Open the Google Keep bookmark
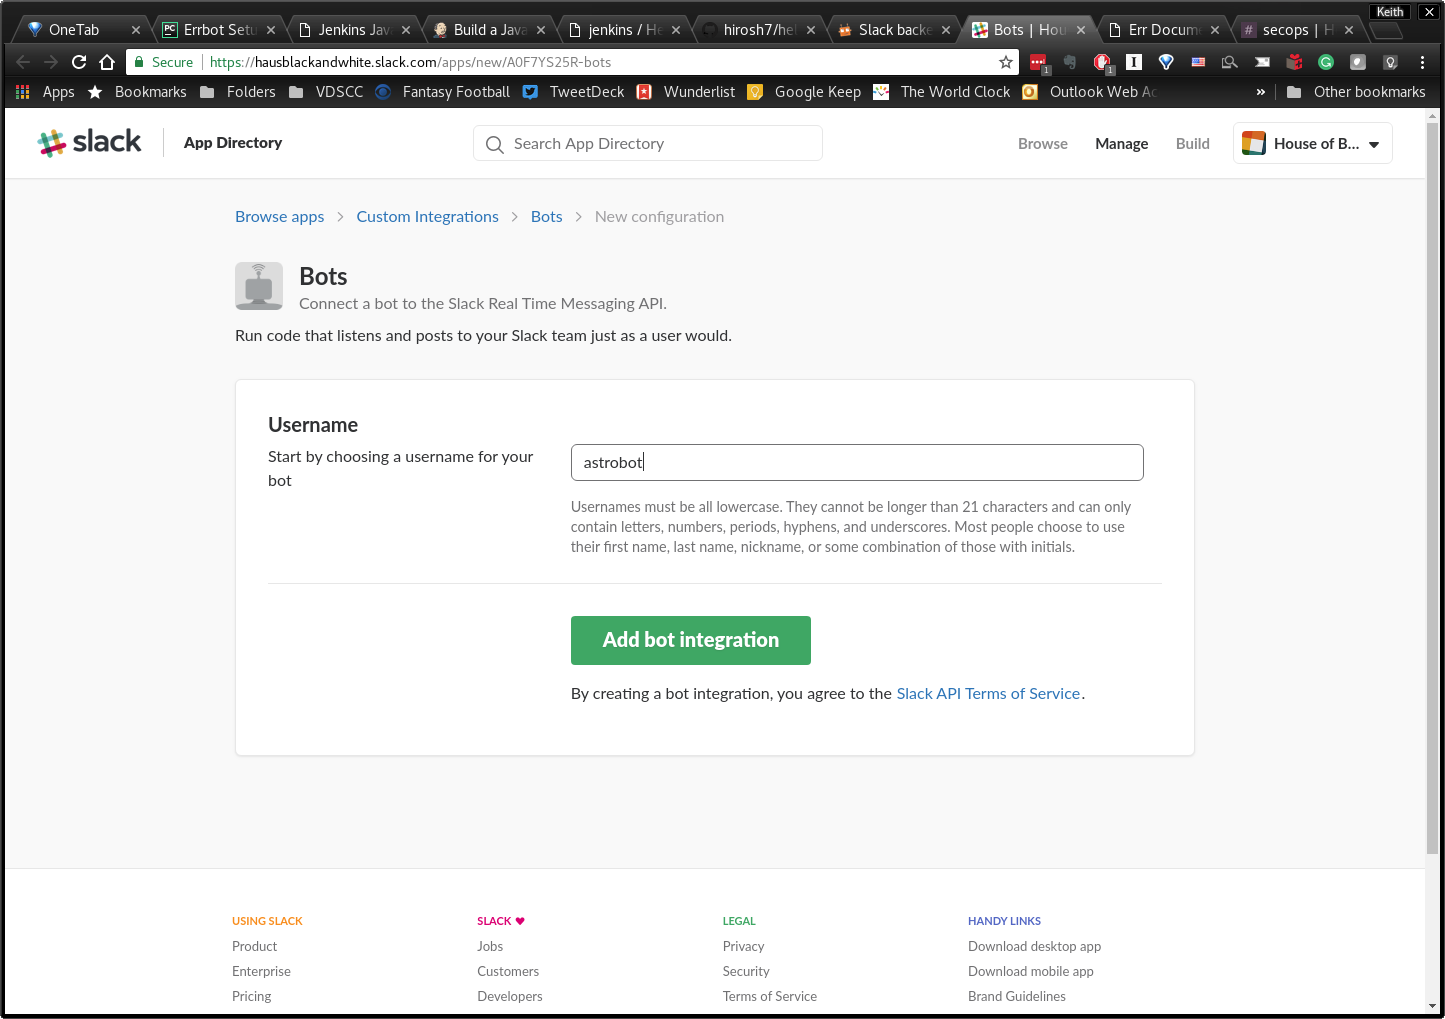The height and width of the screenshot is (1019, 1445). point(805,92)
